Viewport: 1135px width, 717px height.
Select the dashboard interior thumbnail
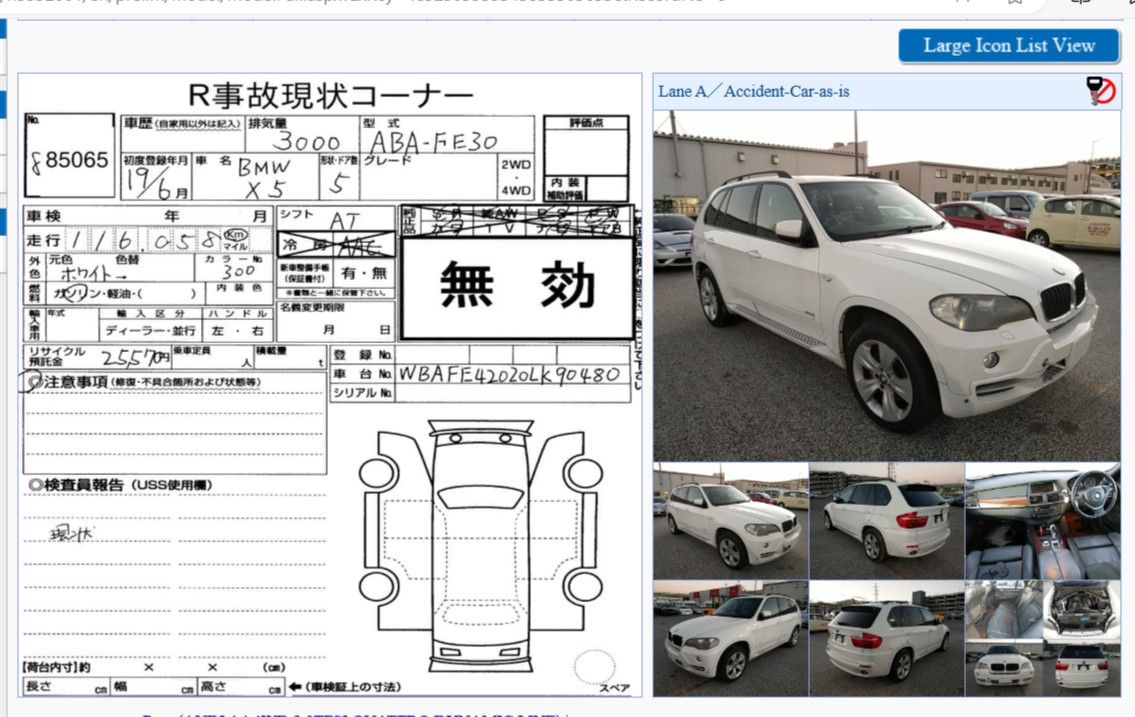(1043, 521)
